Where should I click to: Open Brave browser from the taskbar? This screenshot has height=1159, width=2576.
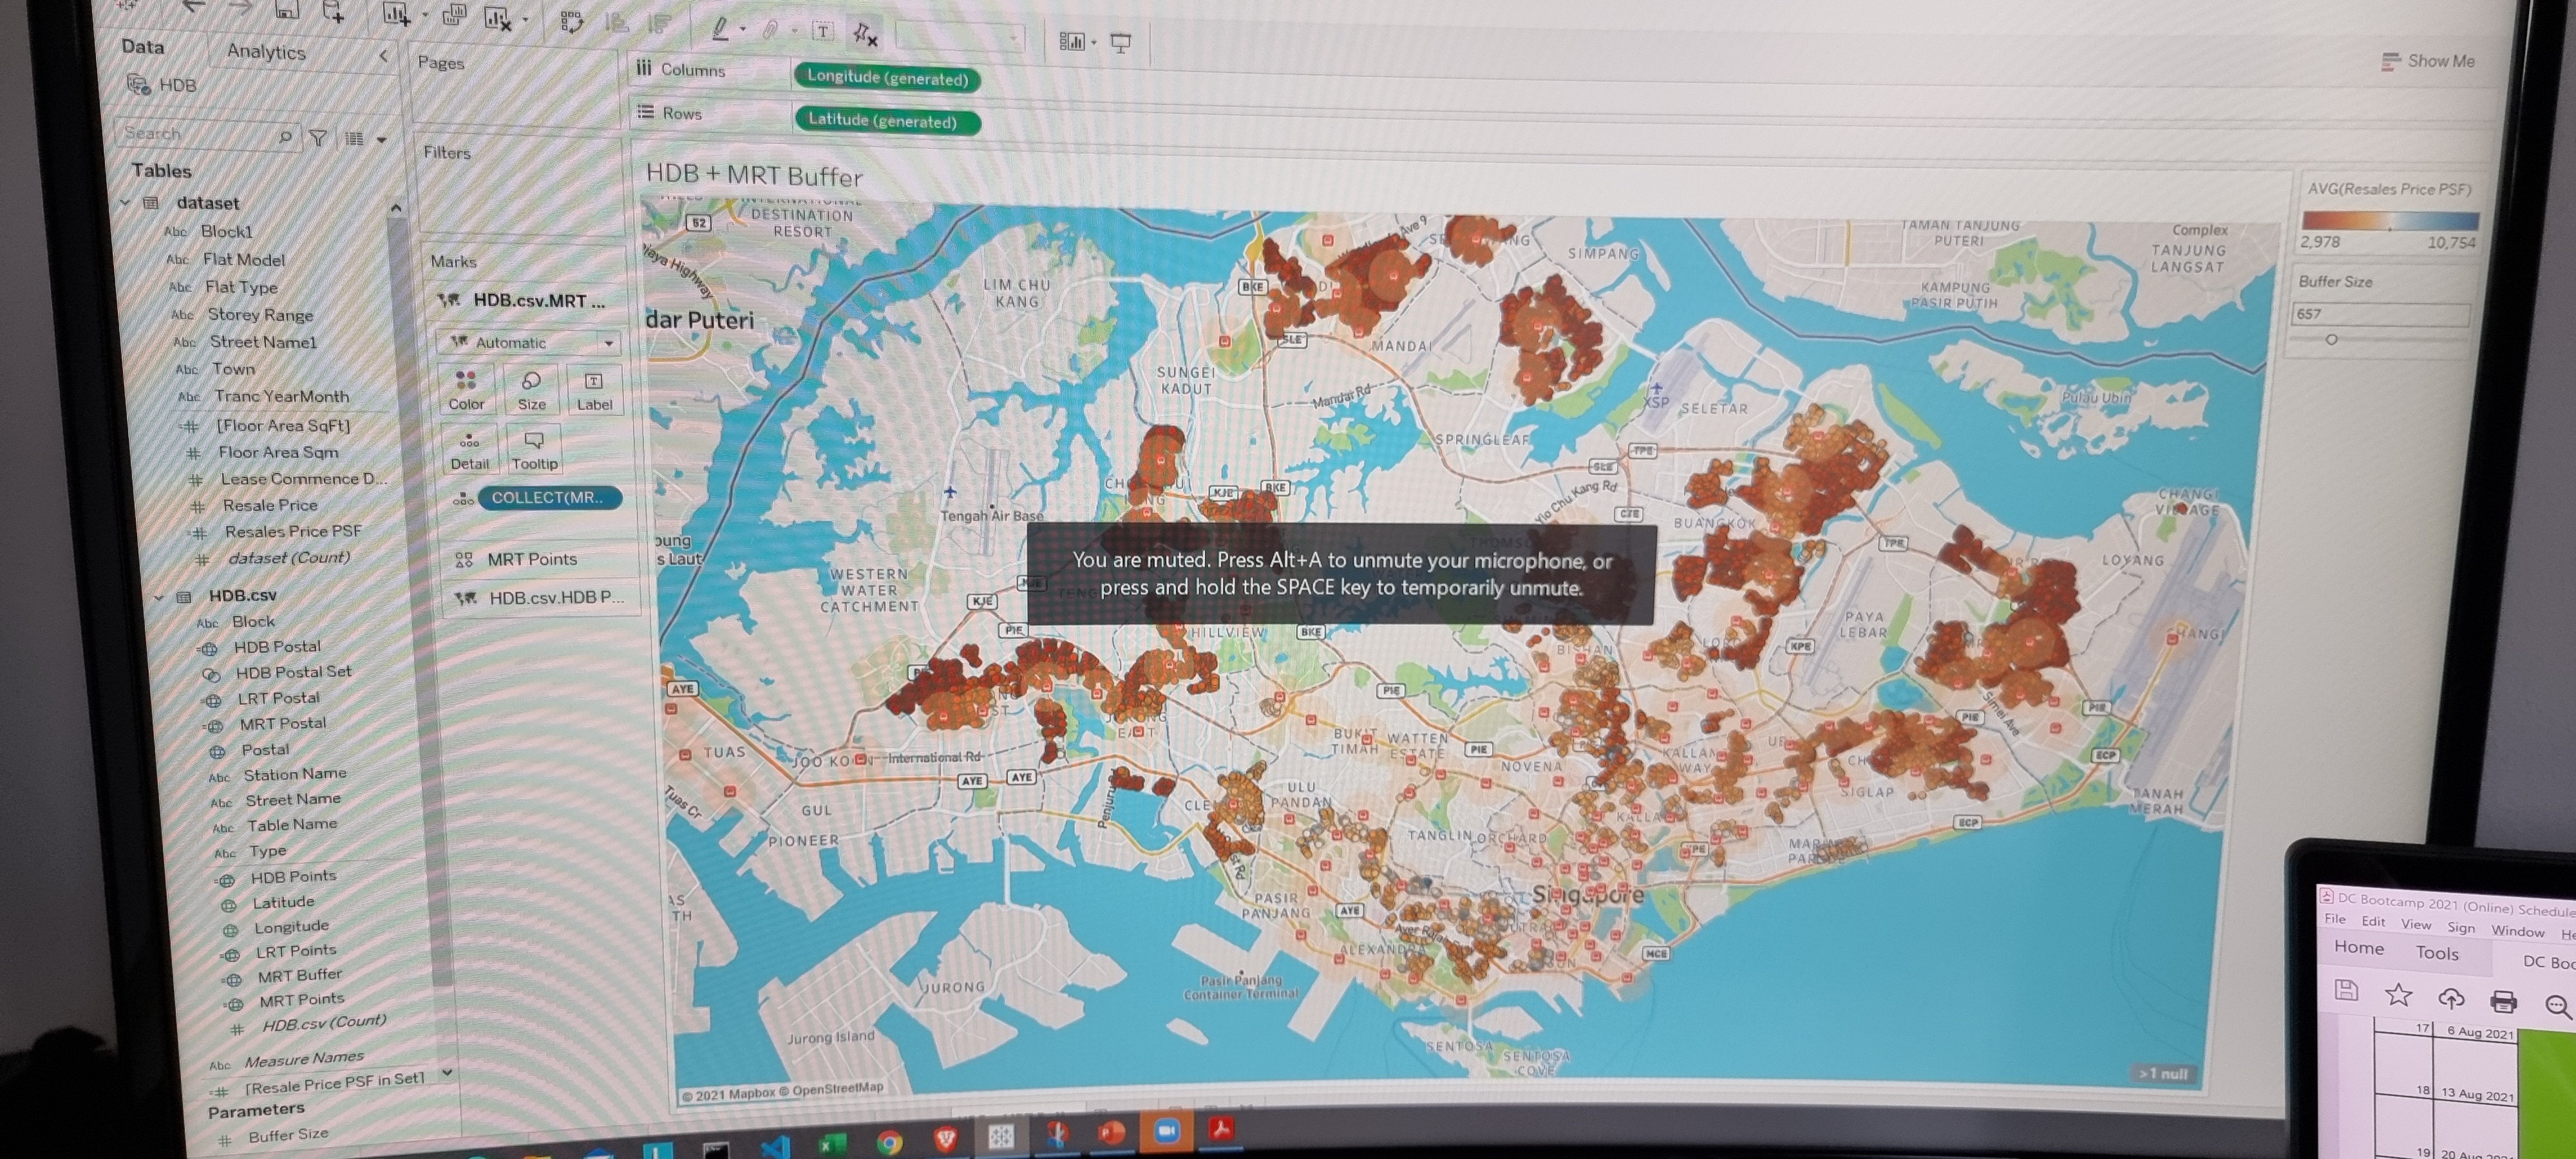click(x=945, y=1138)
